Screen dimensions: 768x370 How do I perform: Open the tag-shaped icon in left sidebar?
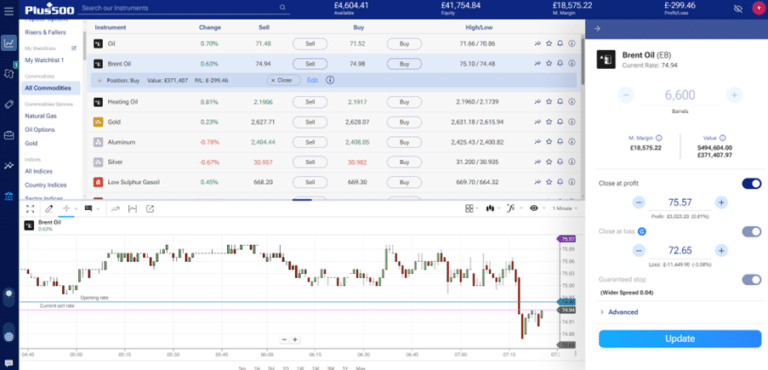pos(9,104)
